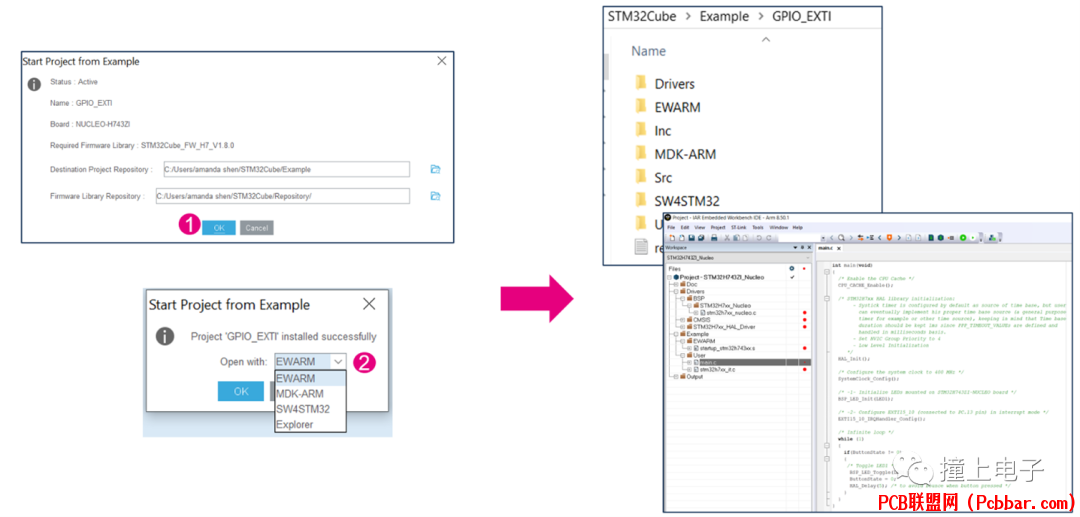
Task: Sort by Name column header in Explorer
Action: point(649,51)
